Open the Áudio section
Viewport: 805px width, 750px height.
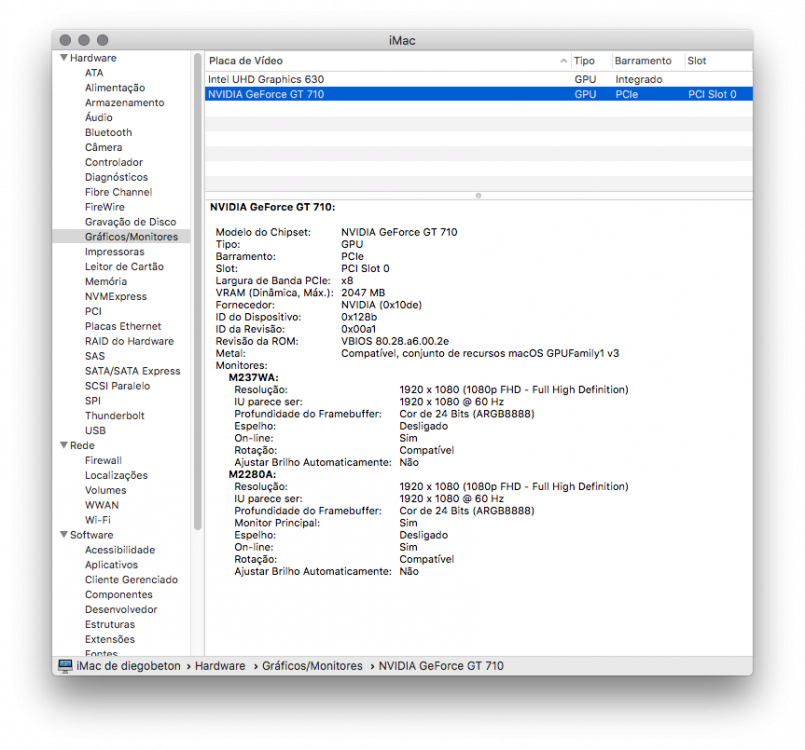coord(99,118)
